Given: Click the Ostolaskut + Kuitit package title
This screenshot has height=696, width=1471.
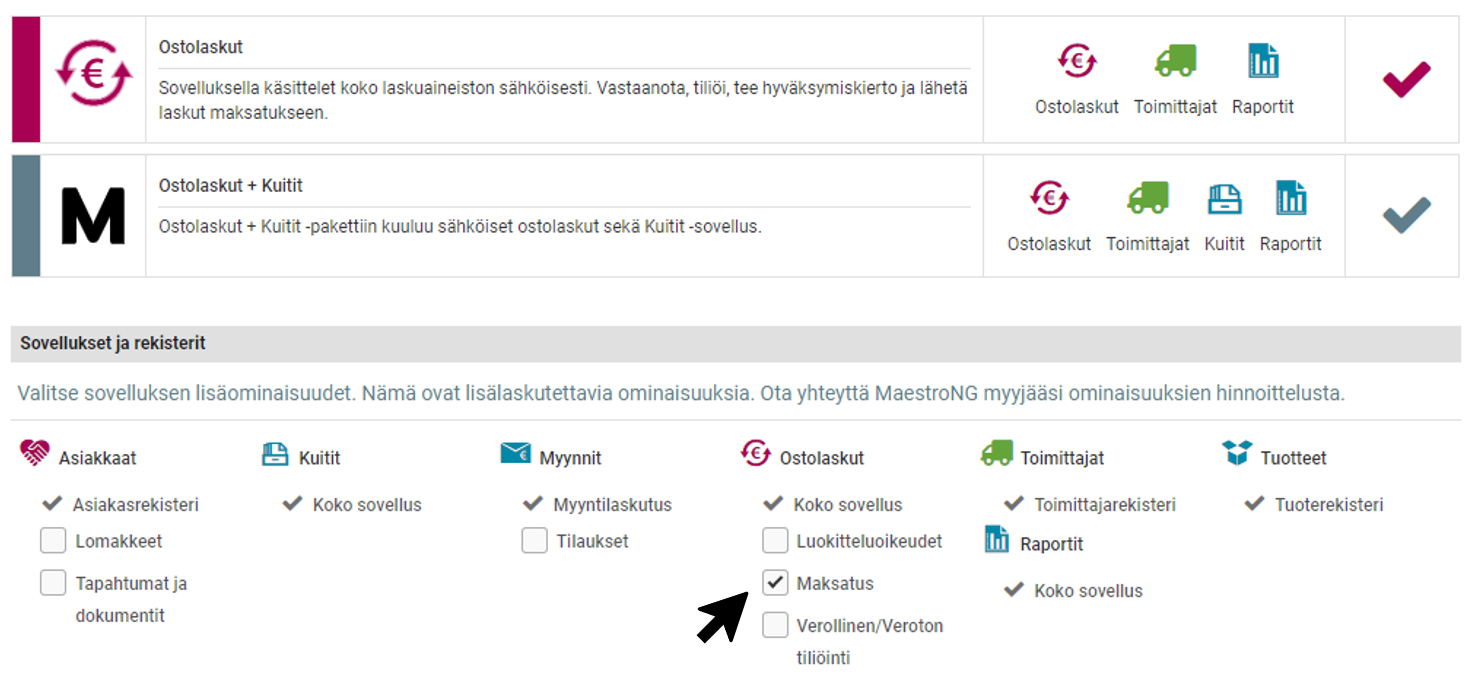Looking at the screenshot, I should (x=231, y=186).
